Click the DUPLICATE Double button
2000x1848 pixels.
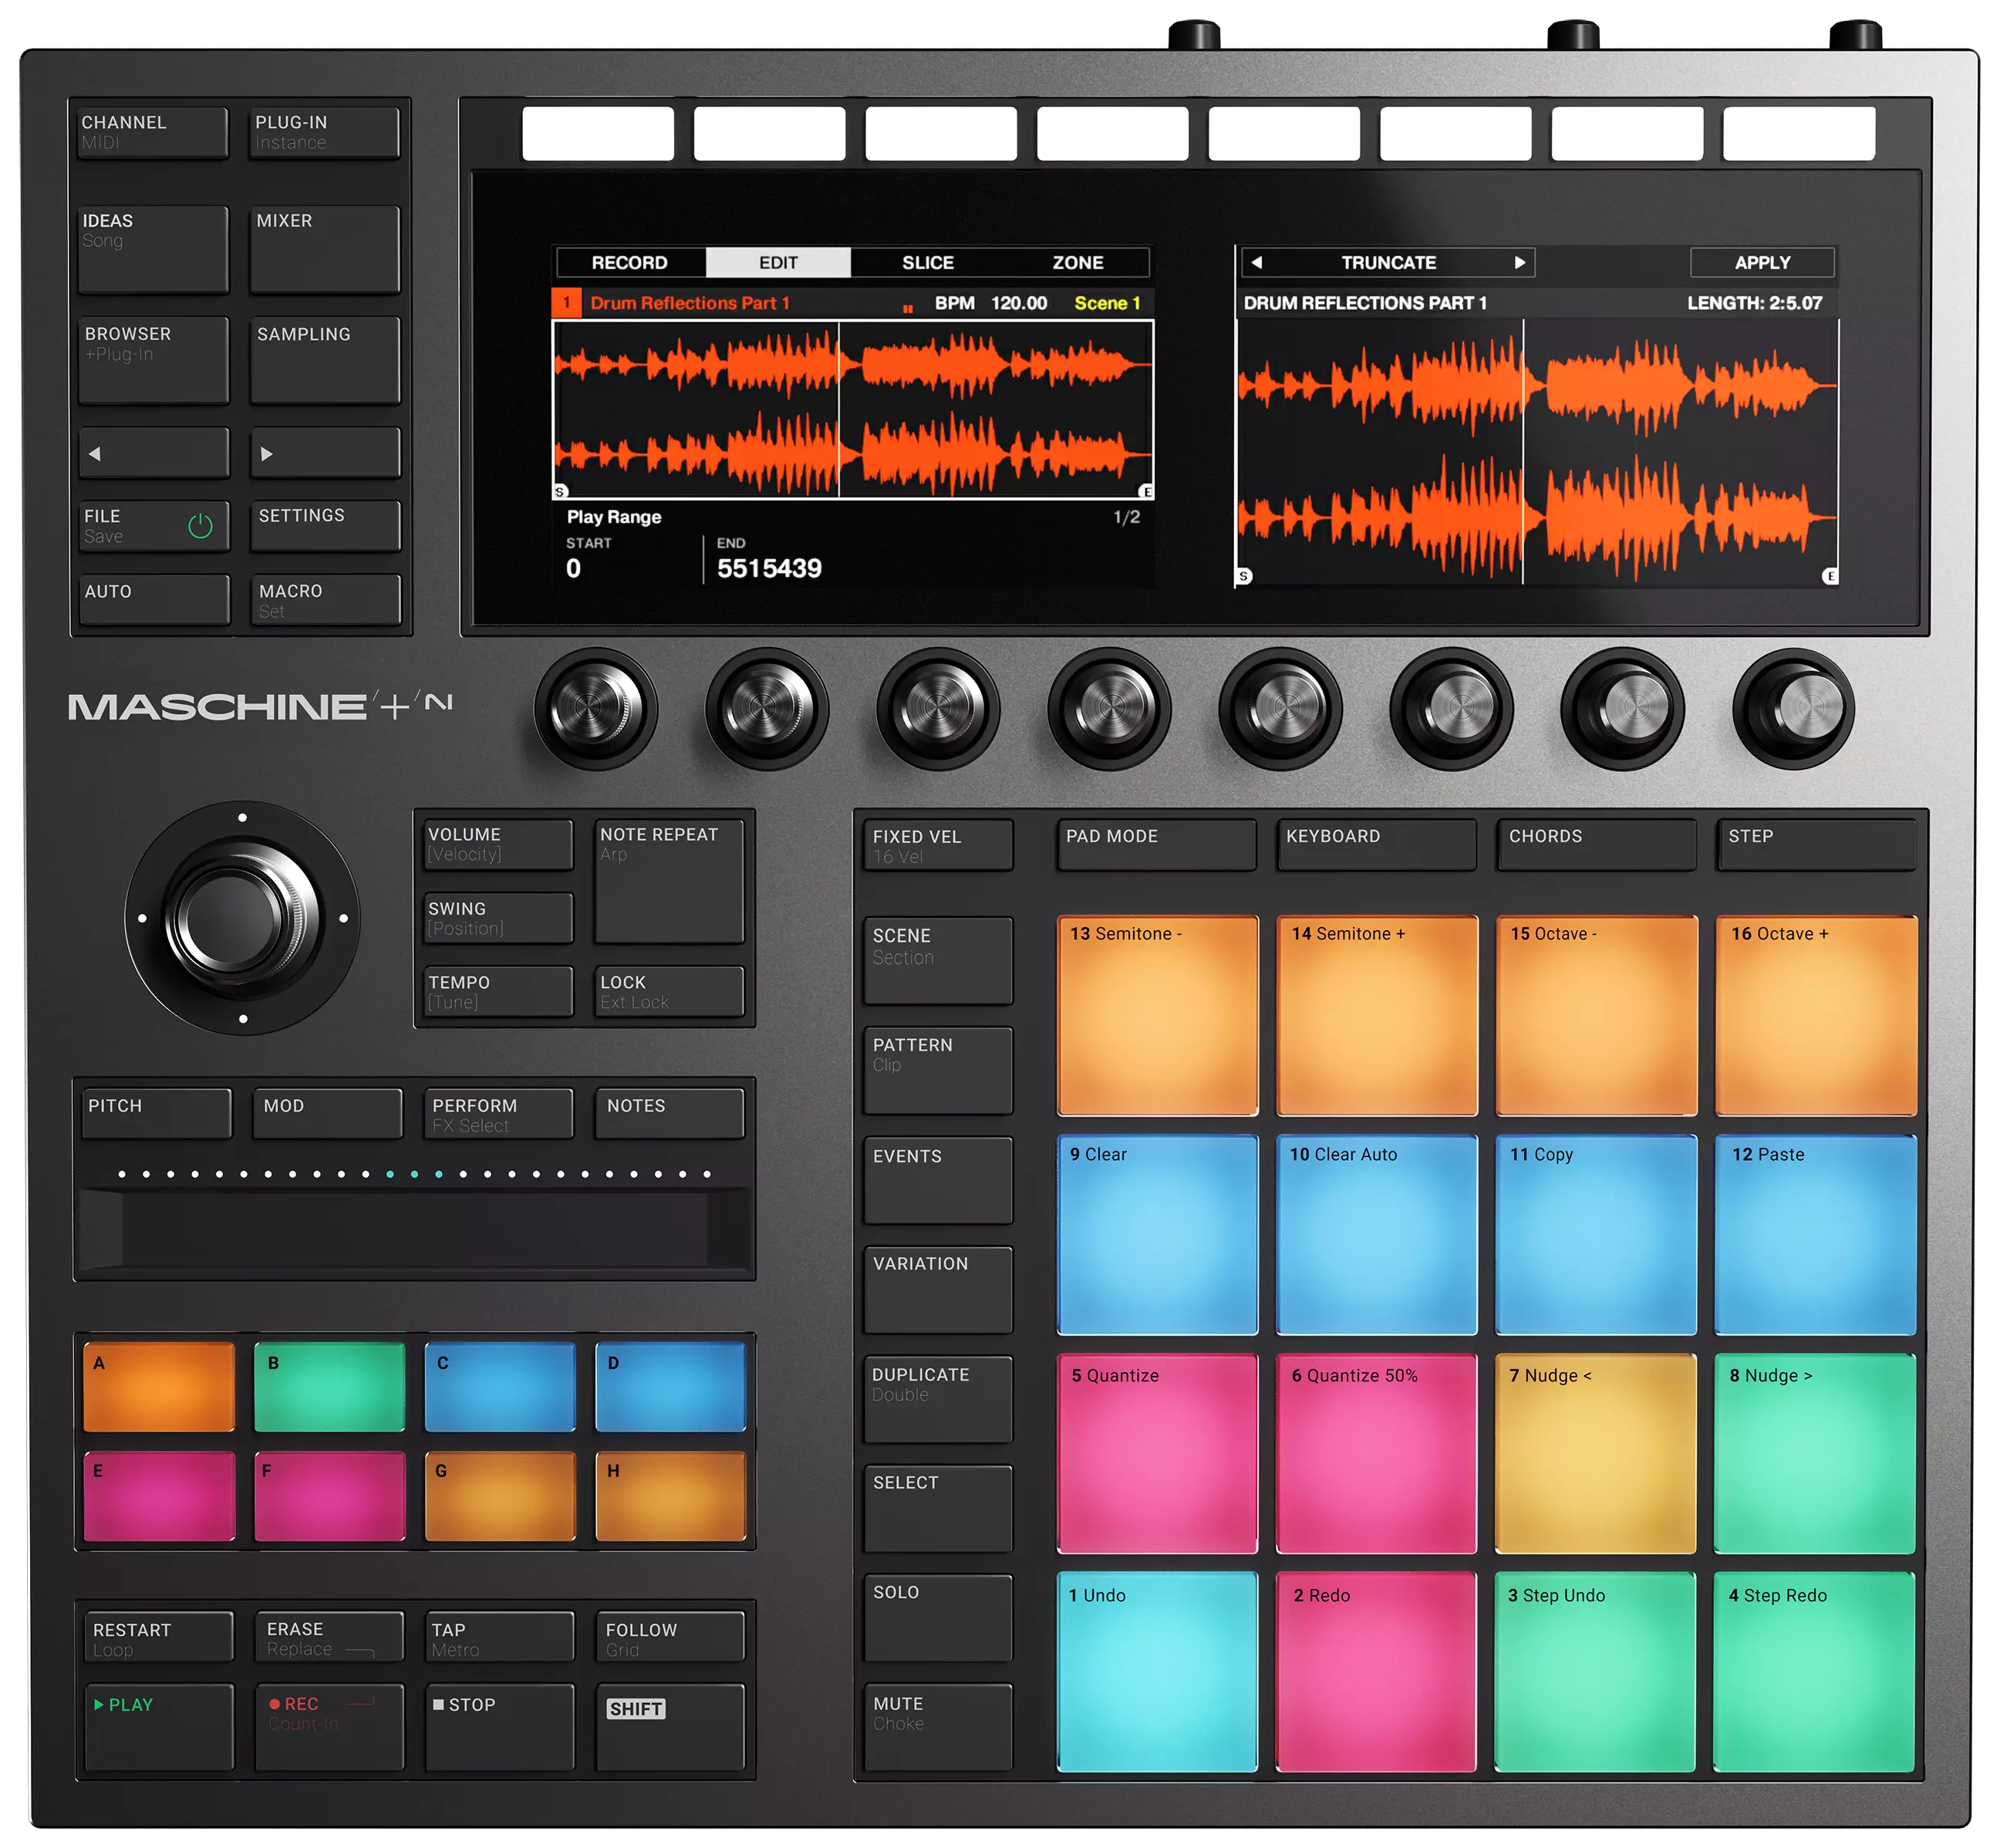[938, 1399]
